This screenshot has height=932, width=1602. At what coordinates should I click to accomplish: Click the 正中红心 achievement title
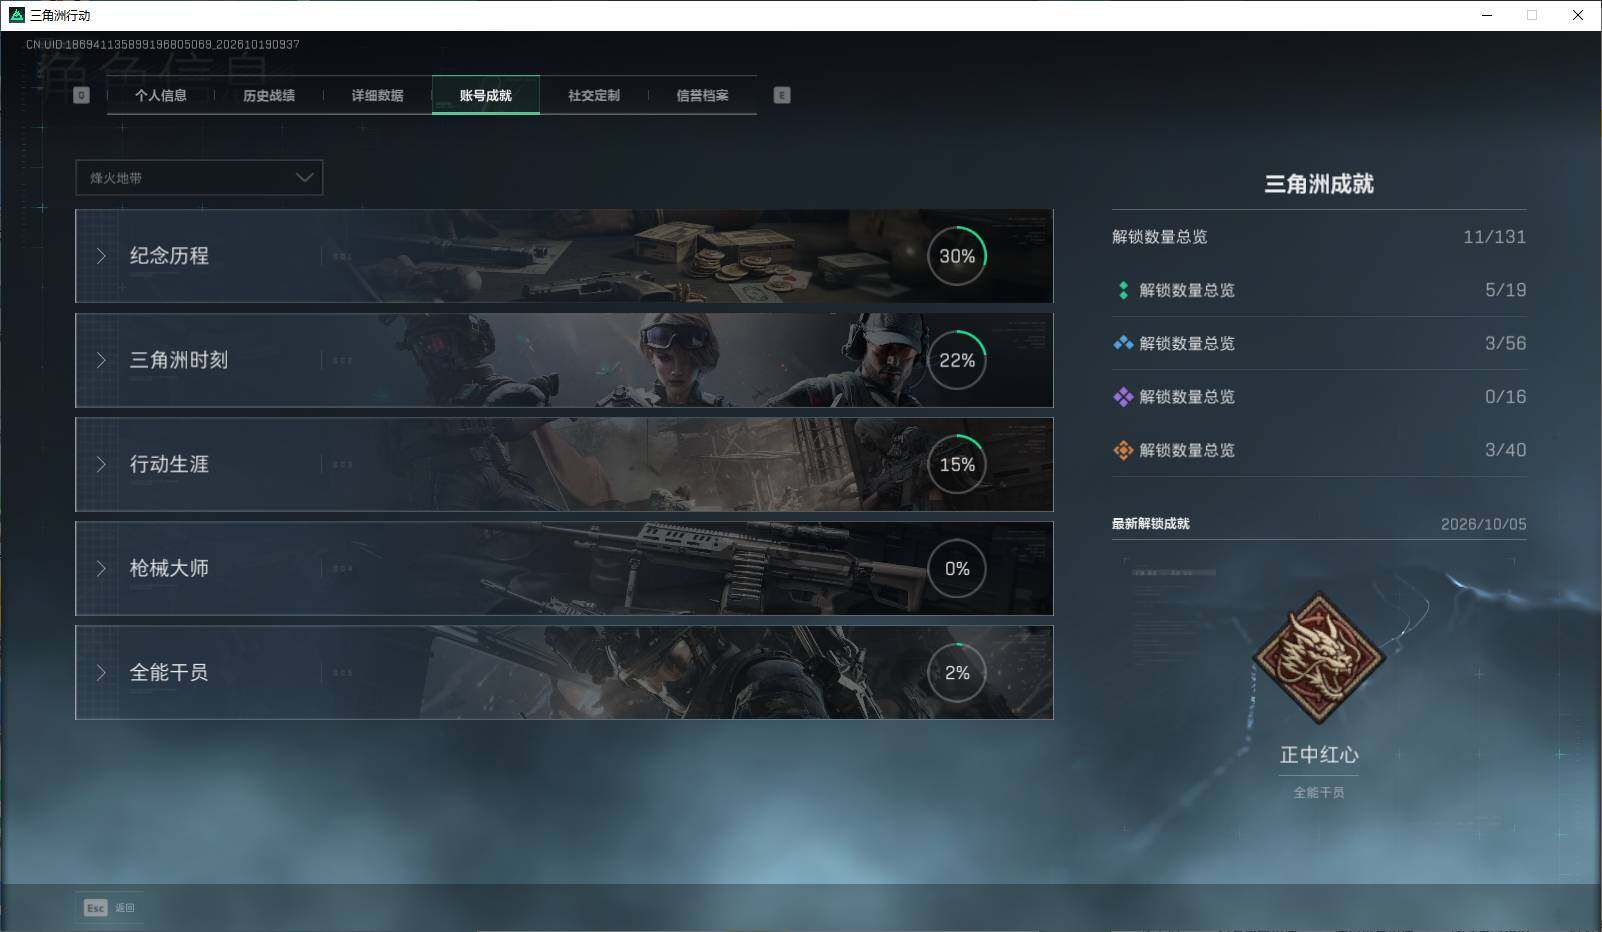(1319, 755)
